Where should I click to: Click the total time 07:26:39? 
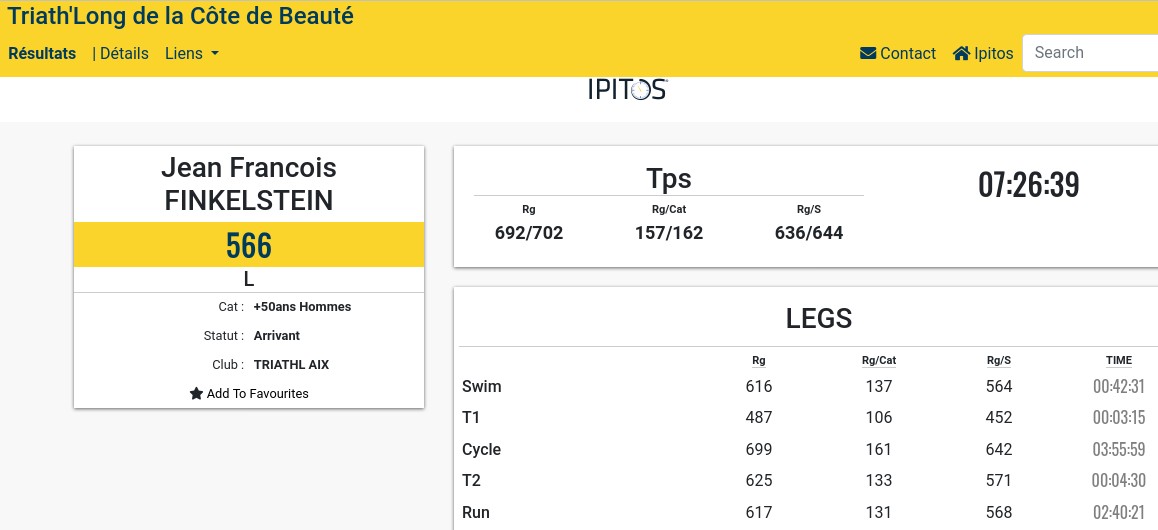point(1029,185)
